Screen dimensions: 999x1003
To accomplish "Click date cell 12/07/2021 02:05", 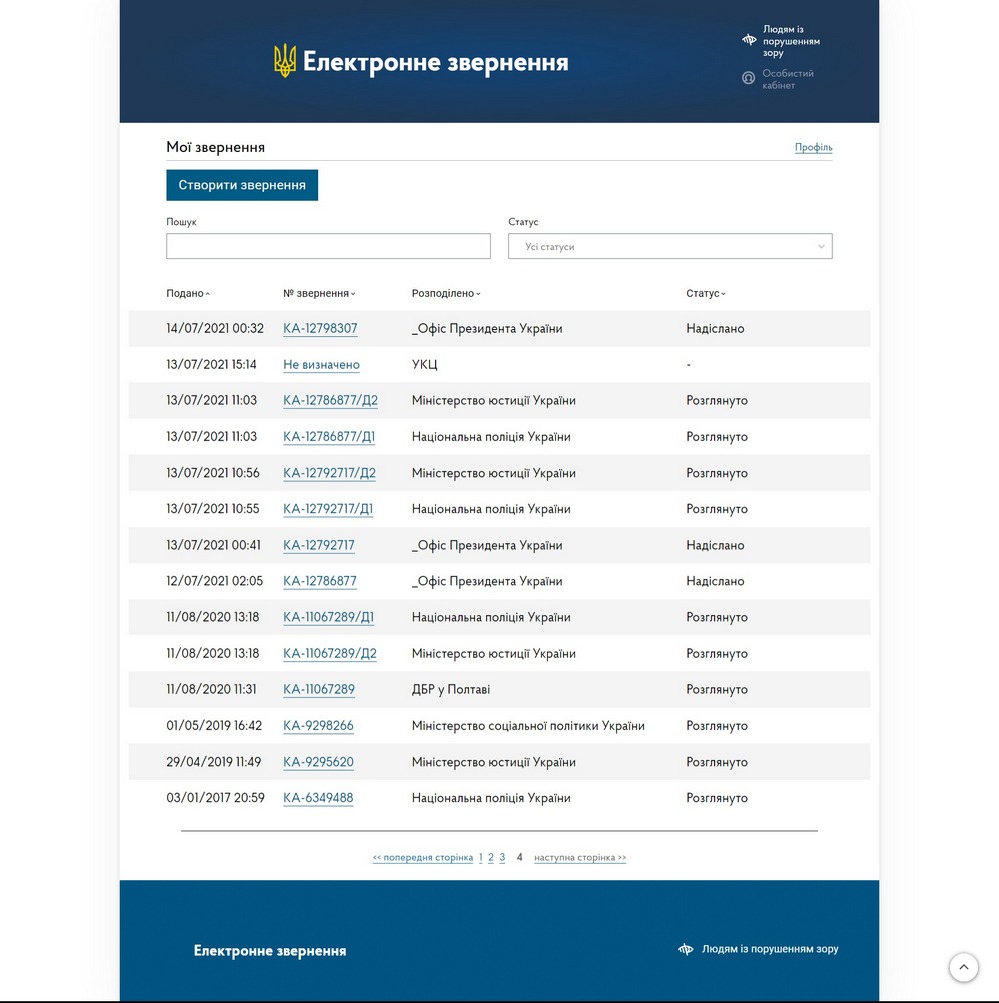I will click(x=214, y=581).
